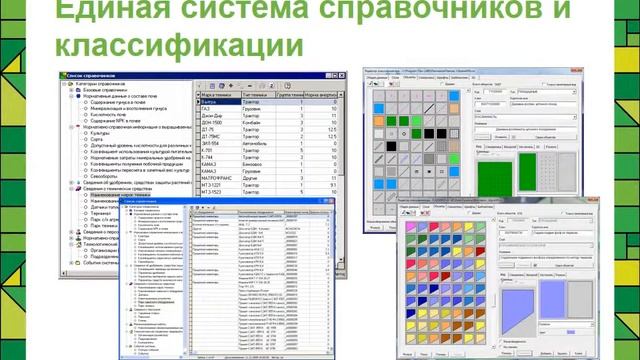Click the back arrow in the reference list toolbar

(x=200, y=86)
